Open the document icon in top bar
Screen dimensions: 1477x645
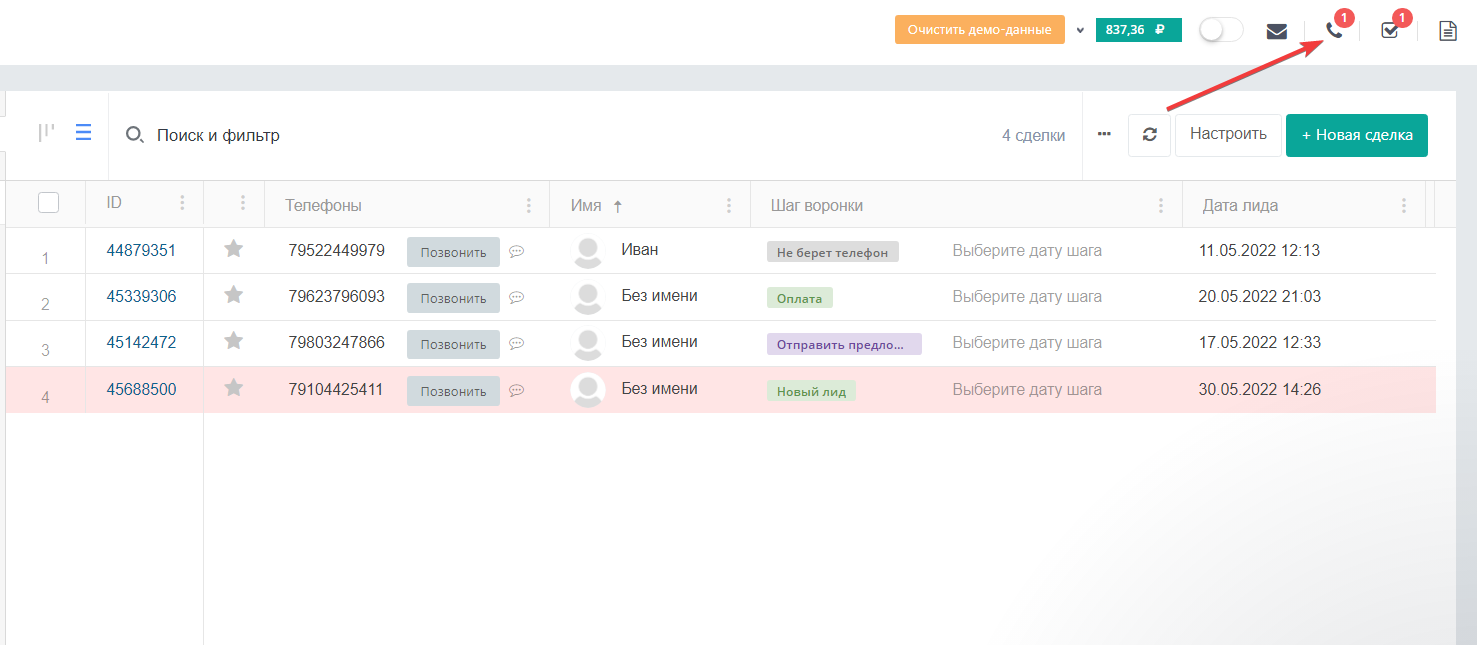pyautogui.click(x=1448, y=31)
